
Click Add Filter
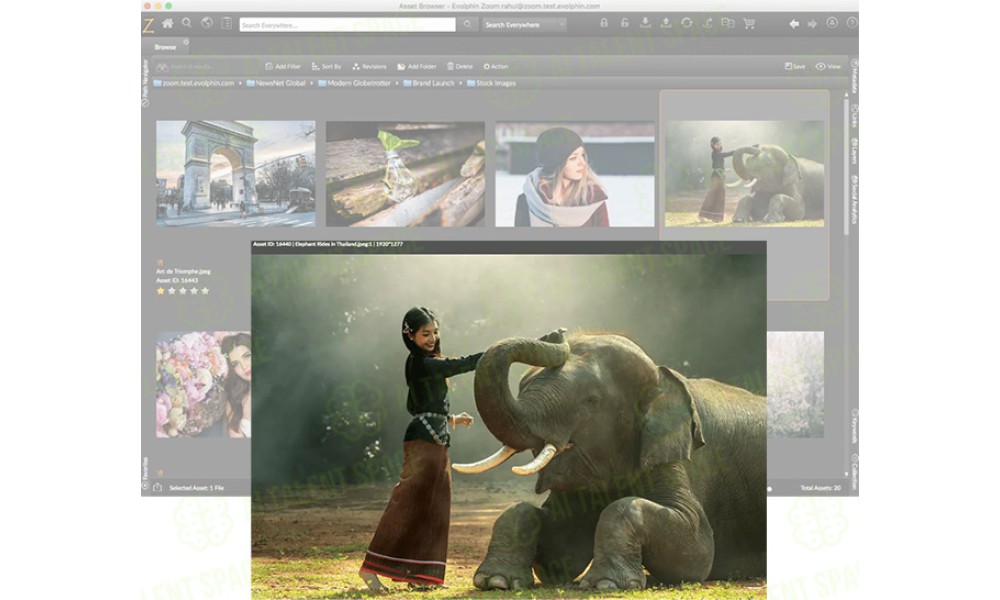point(283,66)
